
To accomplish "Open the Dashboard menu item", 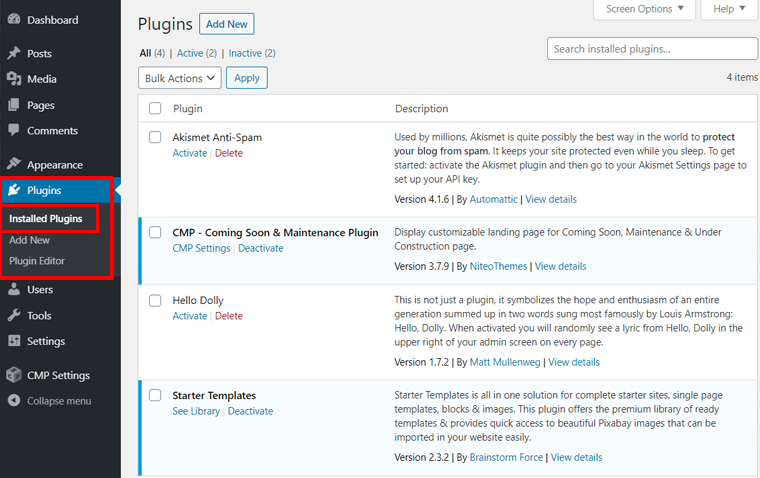I will pyautogui.click(x=52, y=20).
